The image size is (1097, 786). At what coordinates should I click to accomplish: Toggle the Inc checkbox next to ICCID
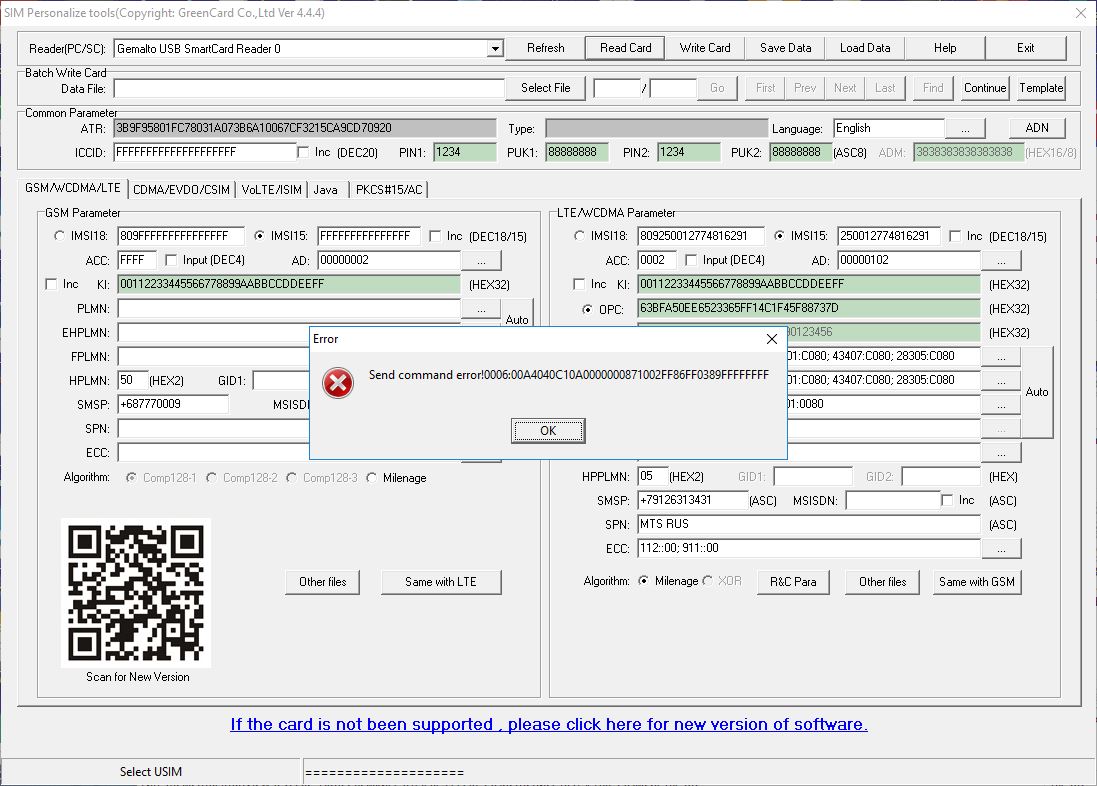pyautogui.click(x=304, y=152)
